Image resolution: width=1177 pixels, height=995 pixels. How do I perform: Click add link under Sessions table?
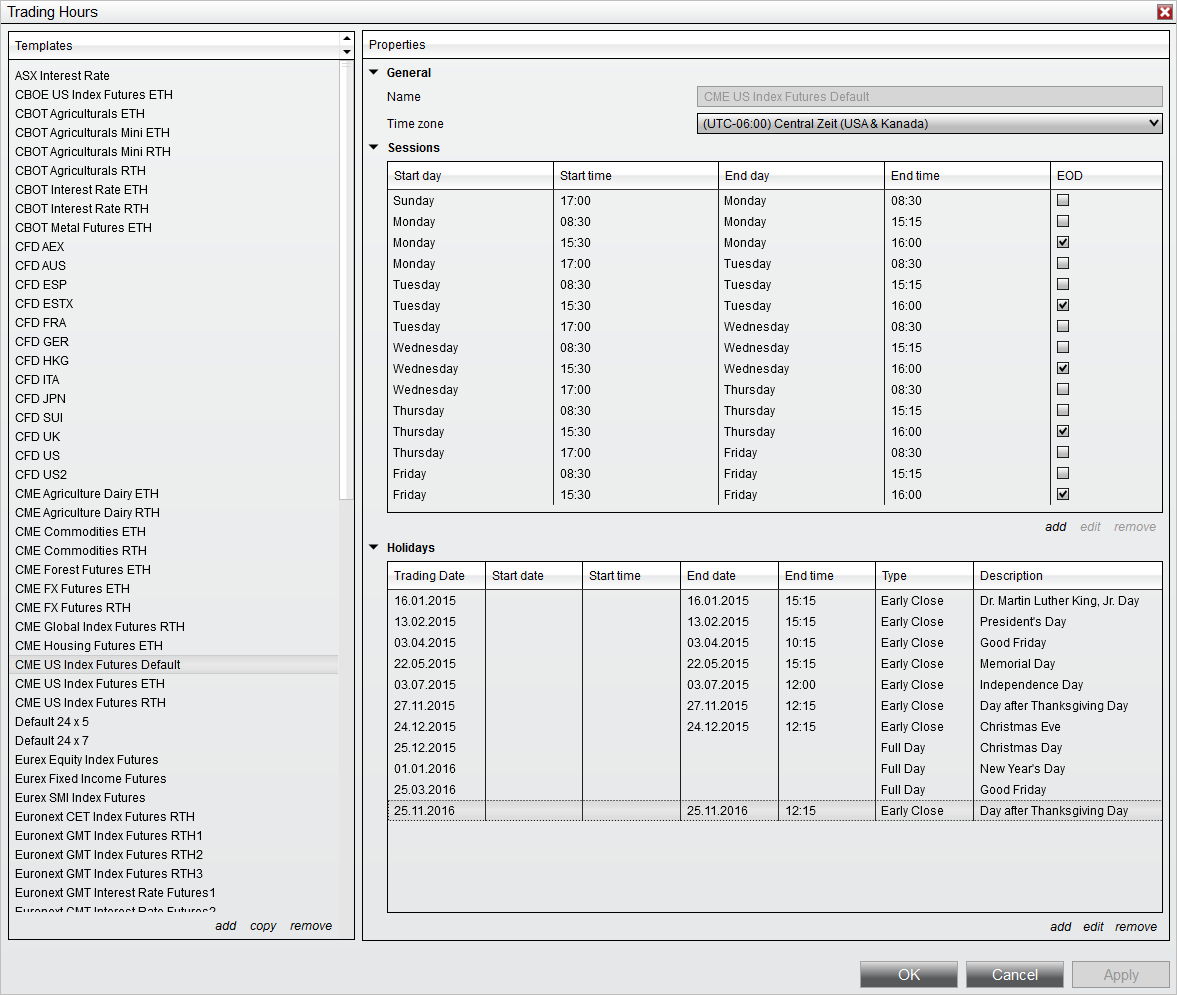click(x=1055, y=527)
